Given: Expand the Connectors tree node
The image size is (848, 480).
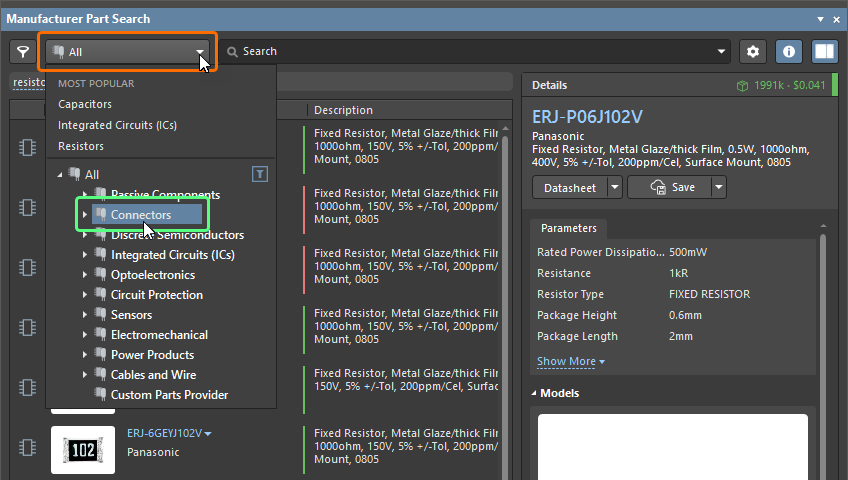Looking at the screenshot, I should (x=84, y=215).
